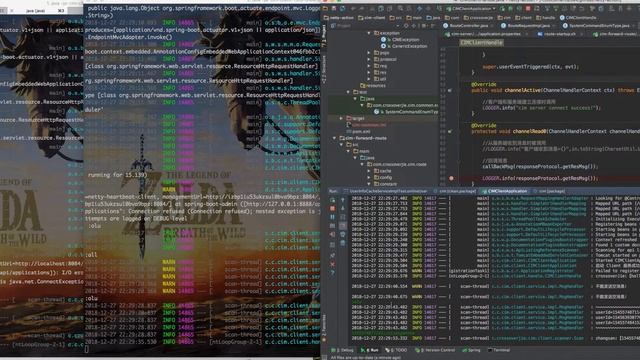Select the UserInfoCacheServiceImplTest tab in Run panel
640x360 pixels.
pyautogui.click(x=388, y=191)
